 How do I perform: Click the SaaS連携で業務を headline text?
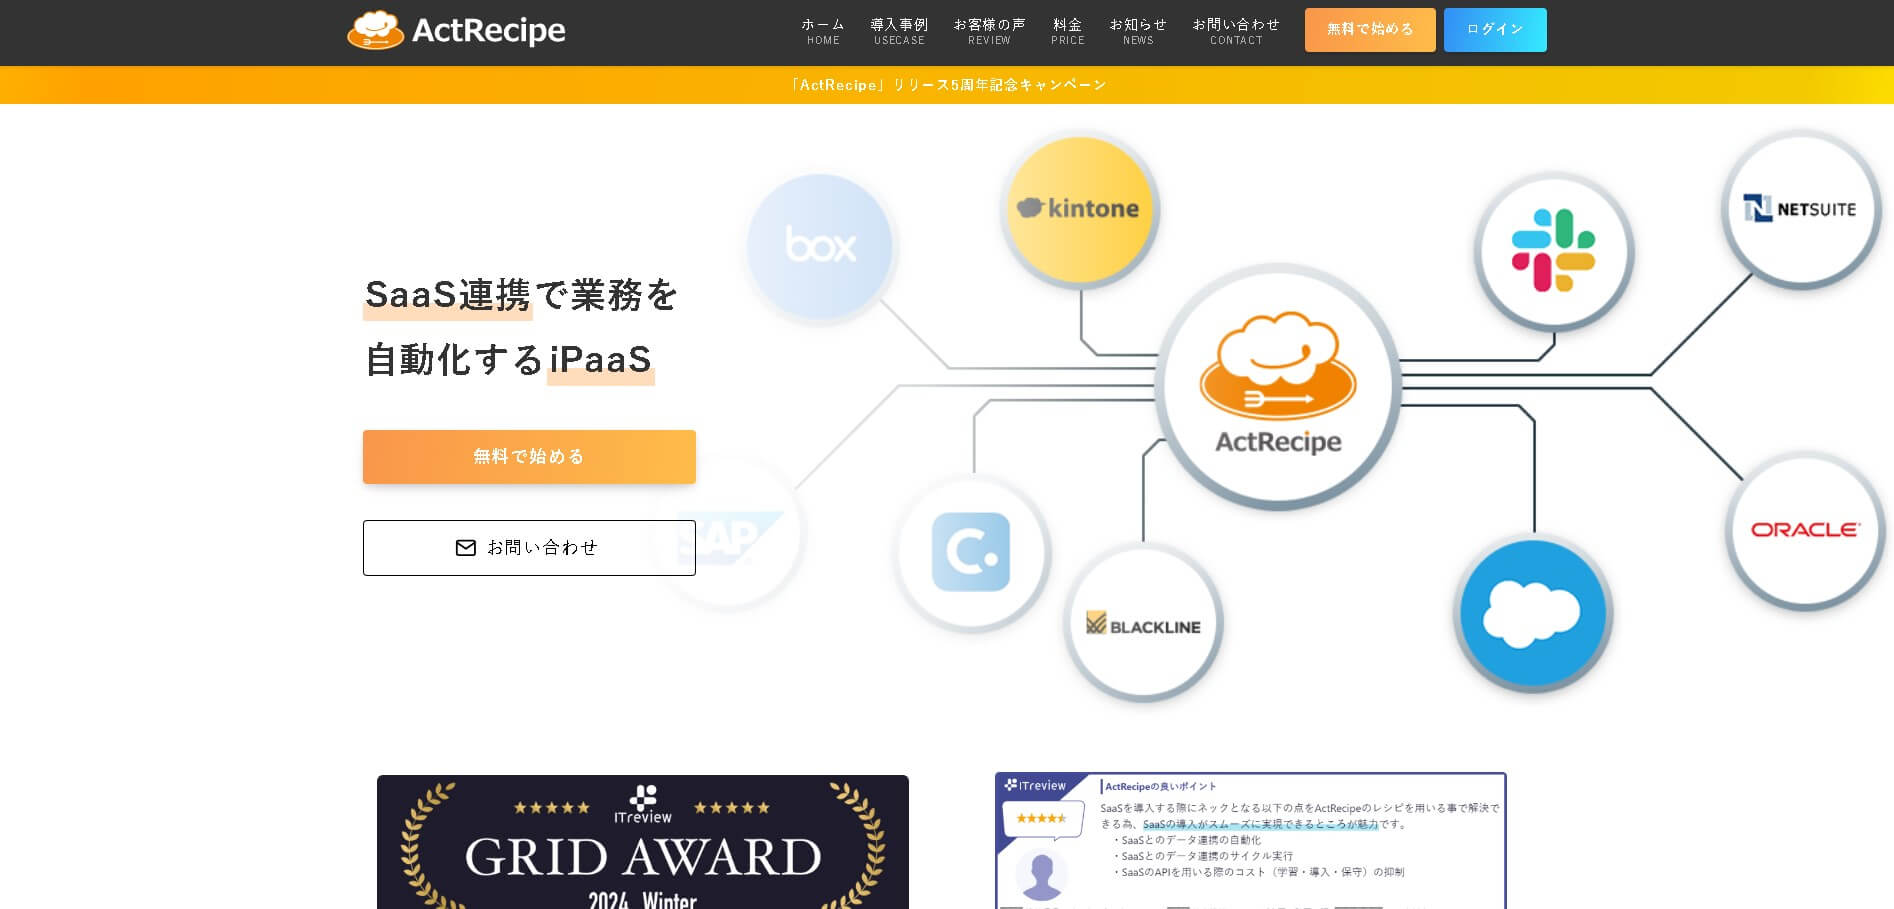pyautogui.click(x=521, y=295)
